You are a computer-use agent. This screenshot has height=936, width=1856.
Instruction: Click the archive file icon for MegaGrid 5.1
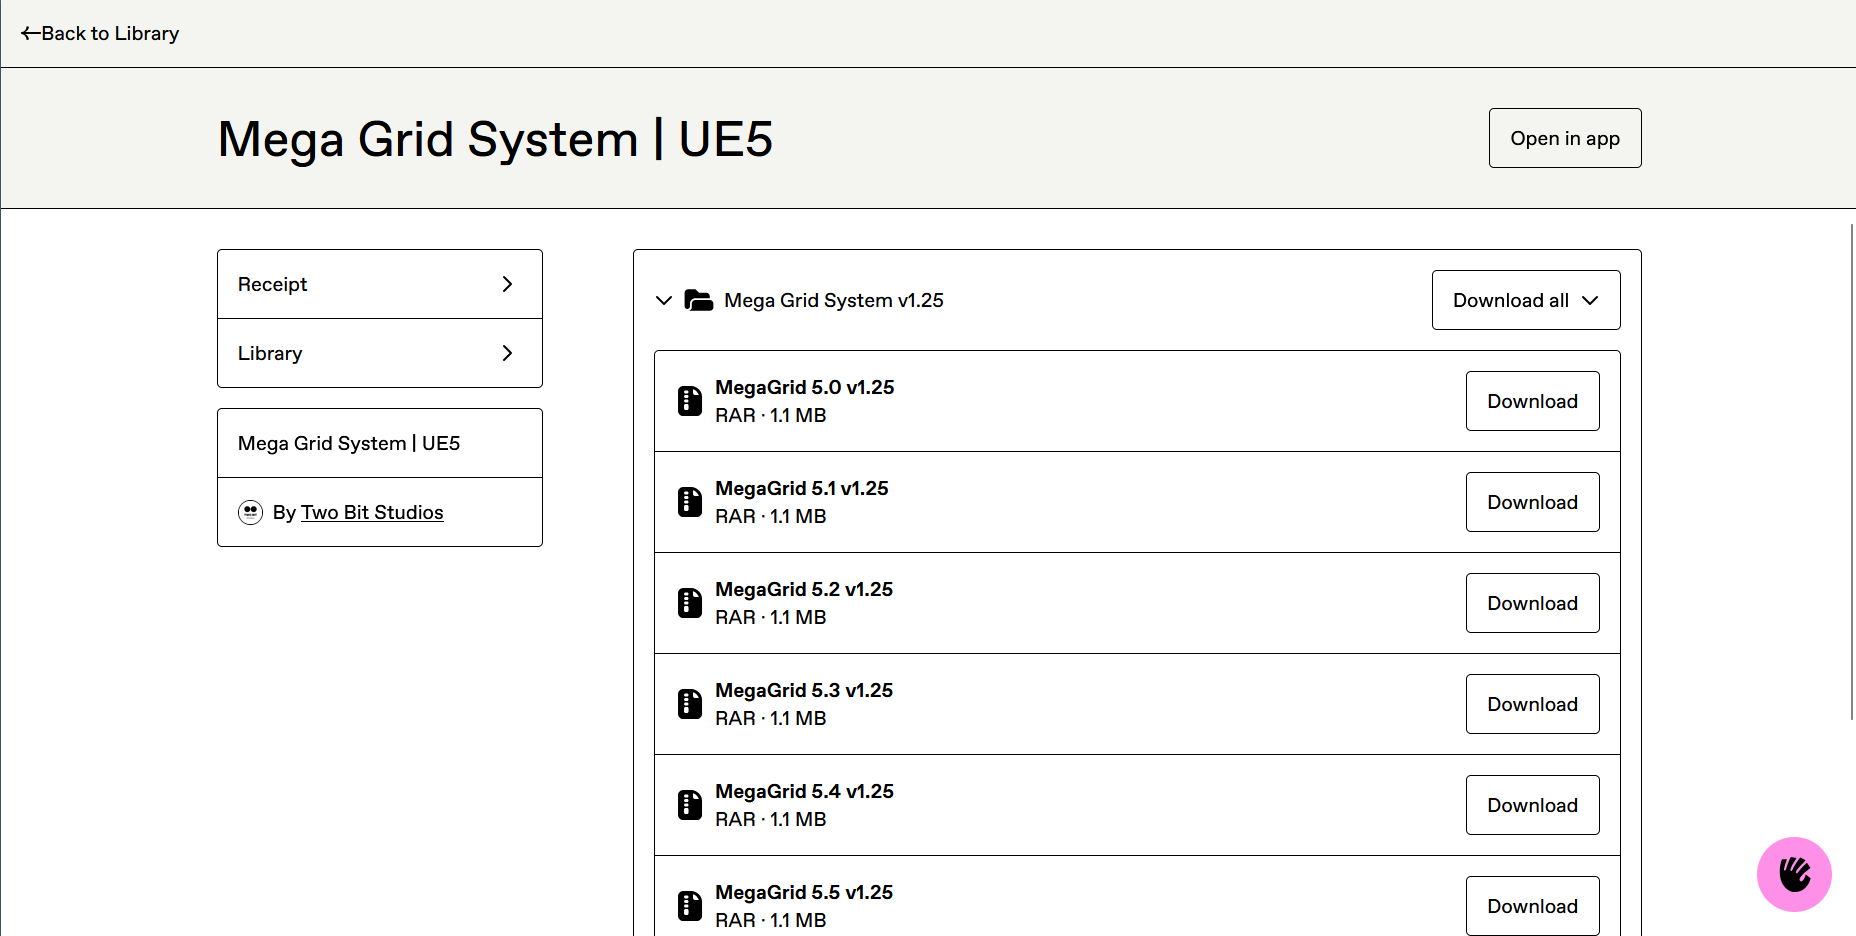coord(690,502)
